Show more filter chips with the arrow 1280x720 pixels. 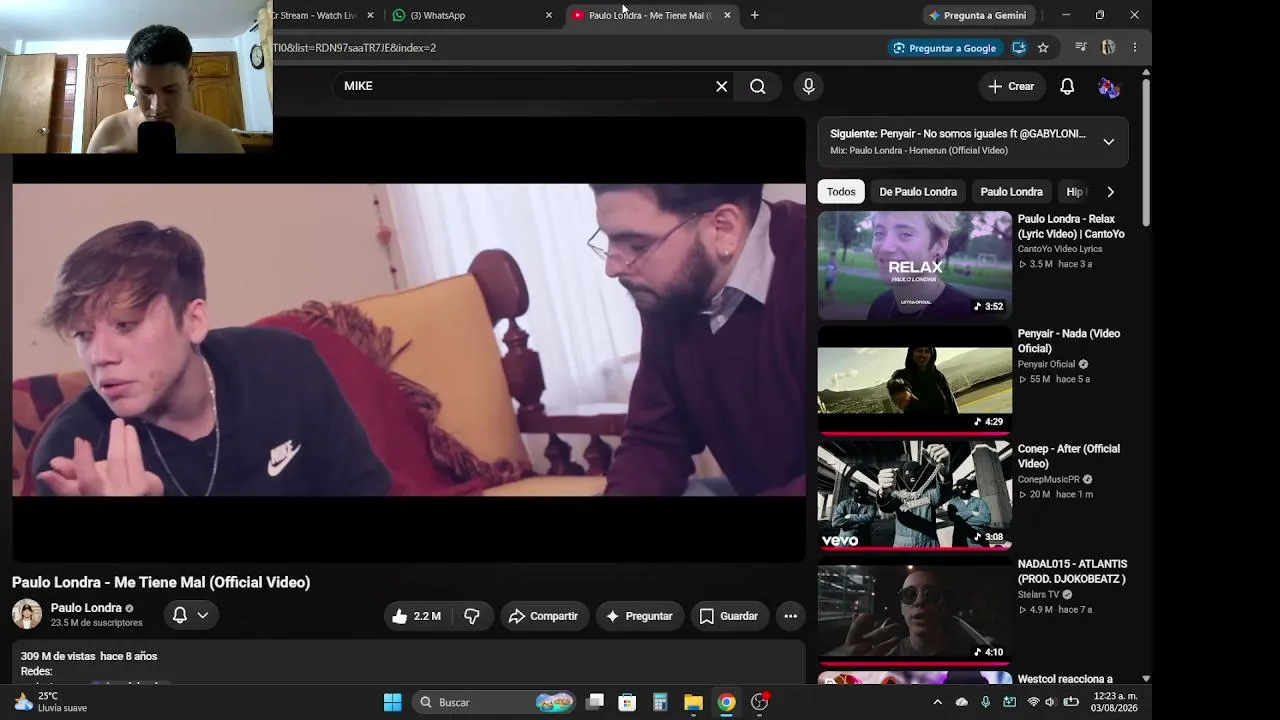(1110, 192)
